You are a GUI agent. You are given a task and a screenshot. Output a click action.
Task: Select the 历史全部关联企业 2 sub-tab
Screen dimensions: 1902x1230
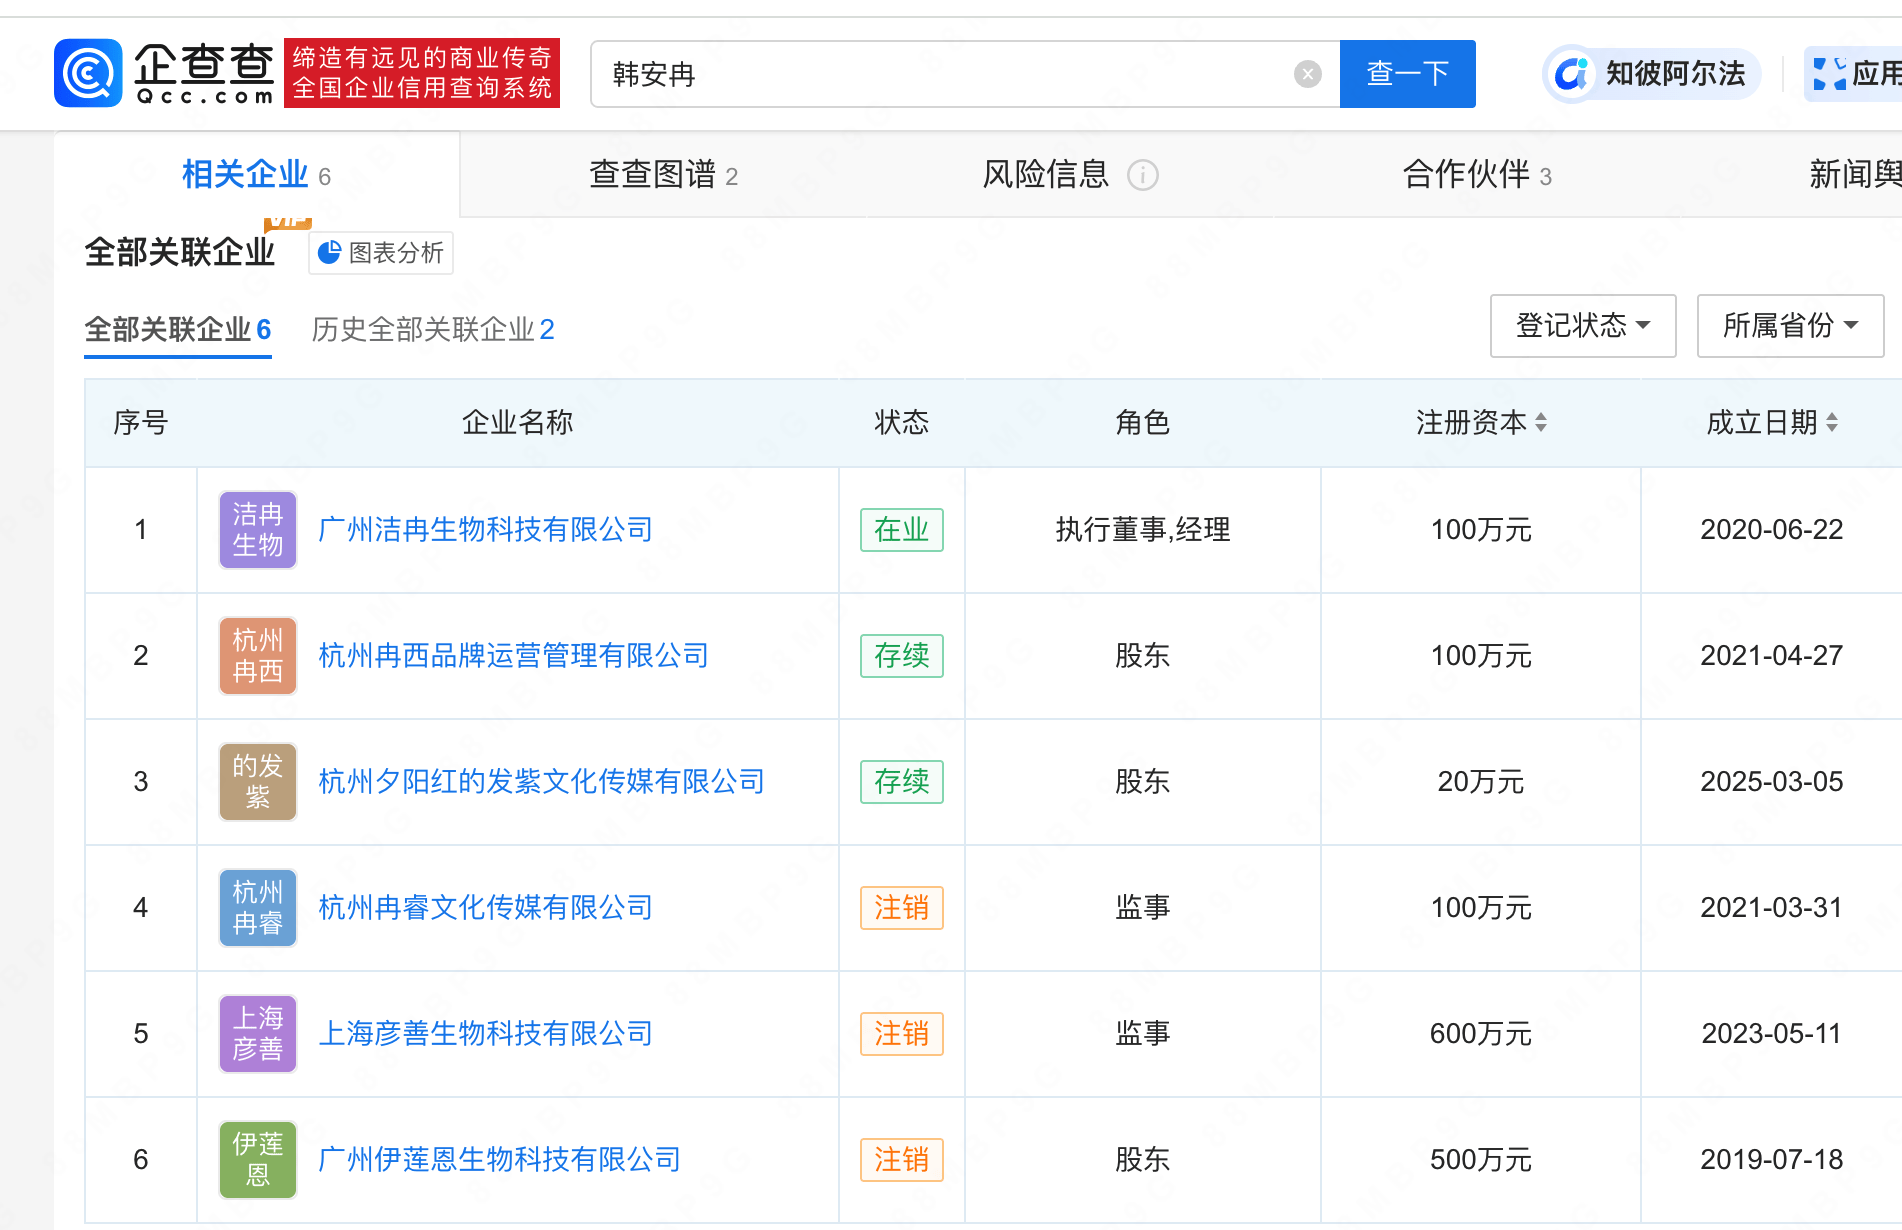point(433,330)
